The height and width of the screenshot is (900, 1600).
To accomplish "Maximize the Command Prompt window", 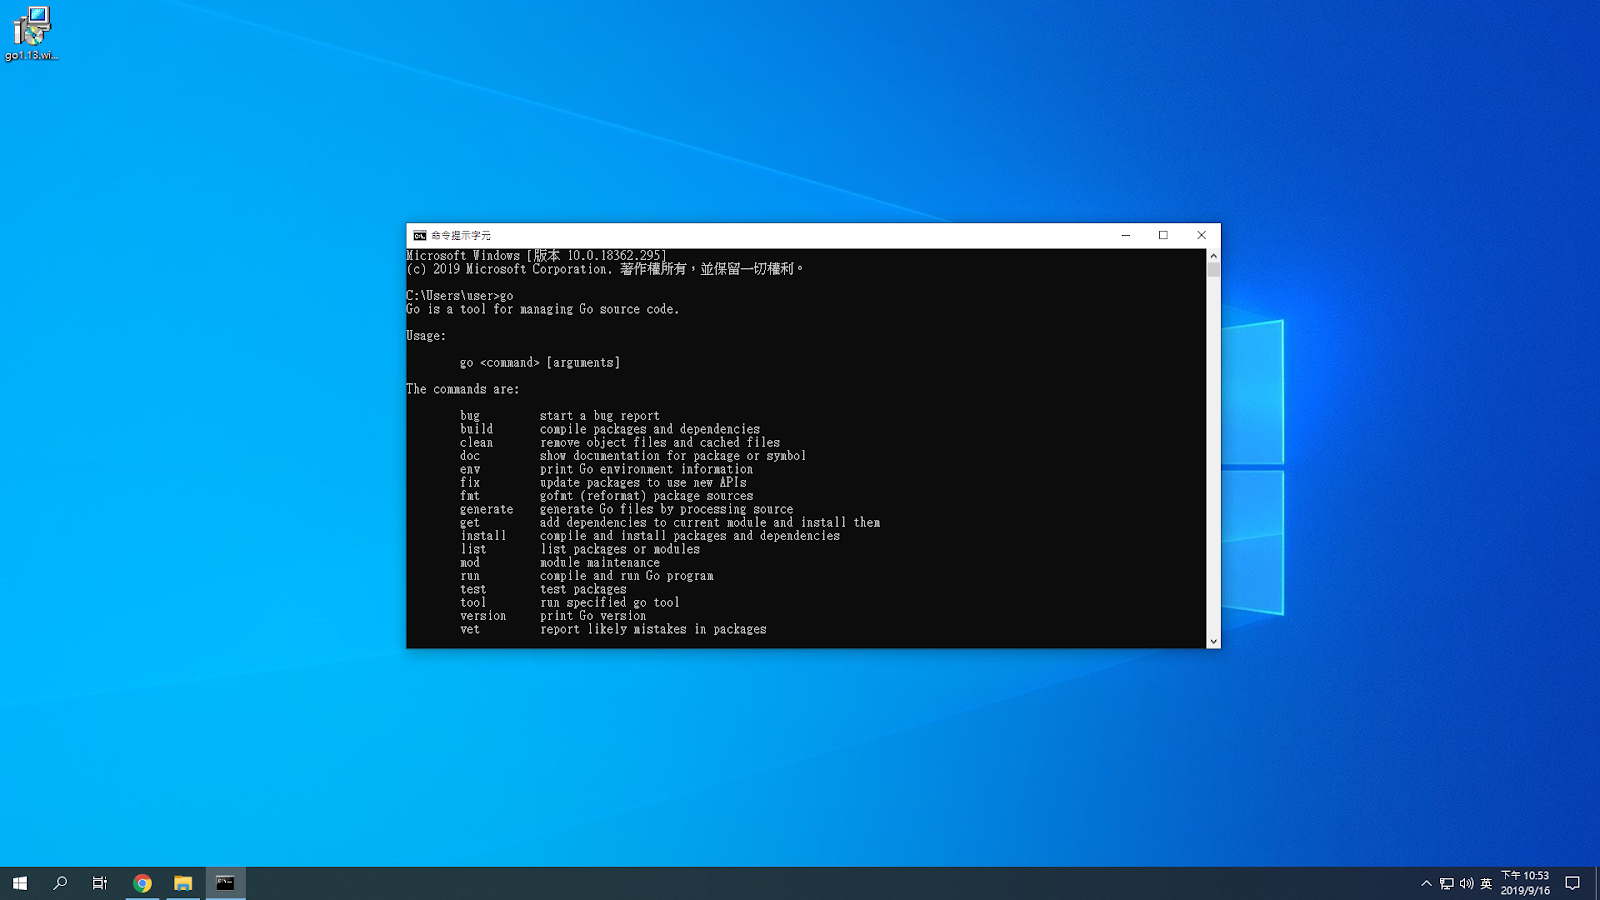I will coord(1163,236).
